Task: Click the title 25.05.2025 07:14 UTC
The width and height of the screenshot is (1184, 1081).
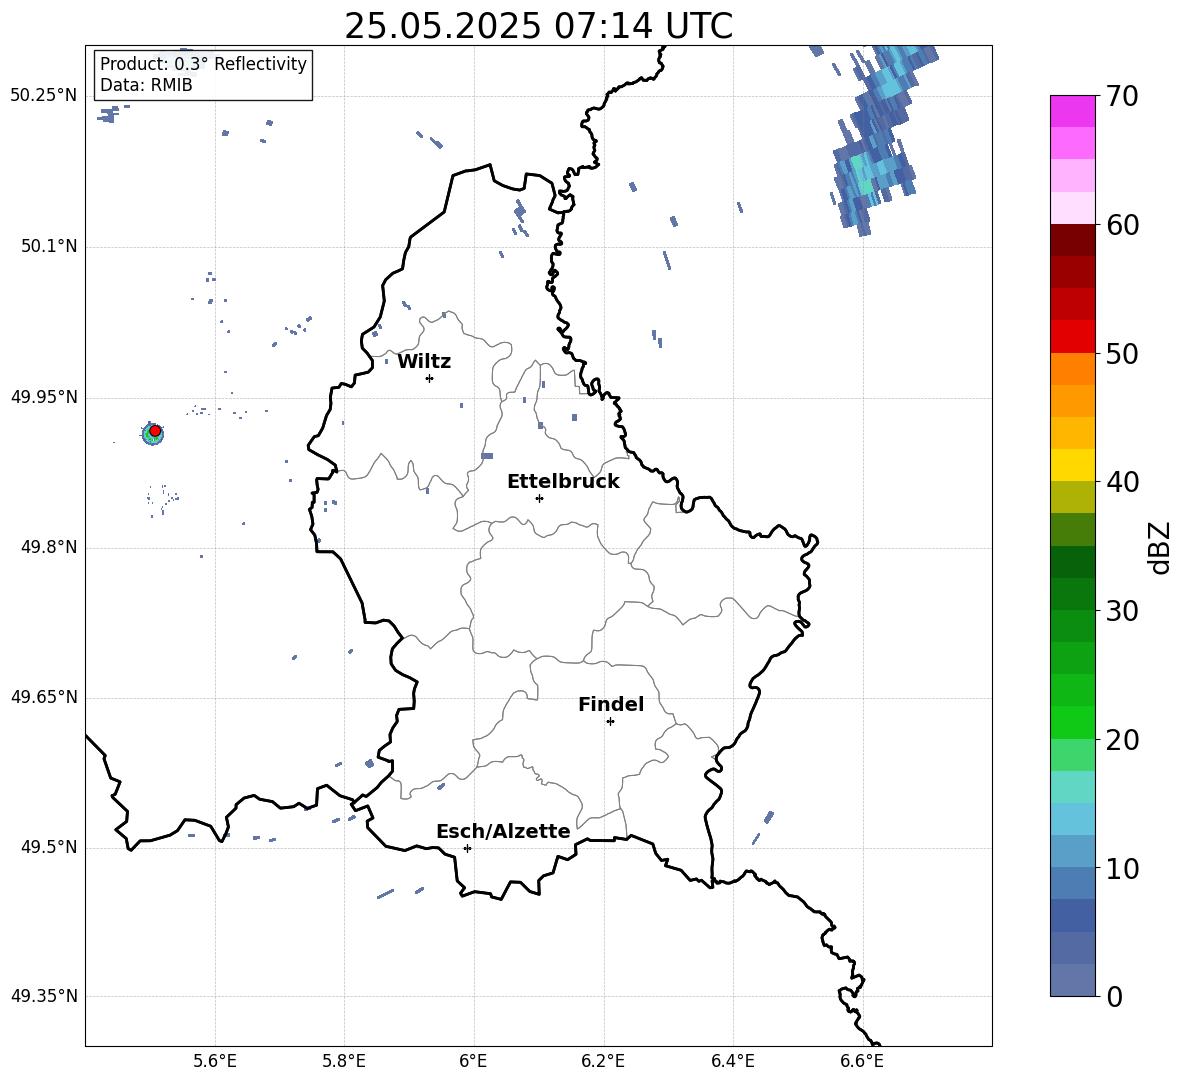Action: click(538, 26)
